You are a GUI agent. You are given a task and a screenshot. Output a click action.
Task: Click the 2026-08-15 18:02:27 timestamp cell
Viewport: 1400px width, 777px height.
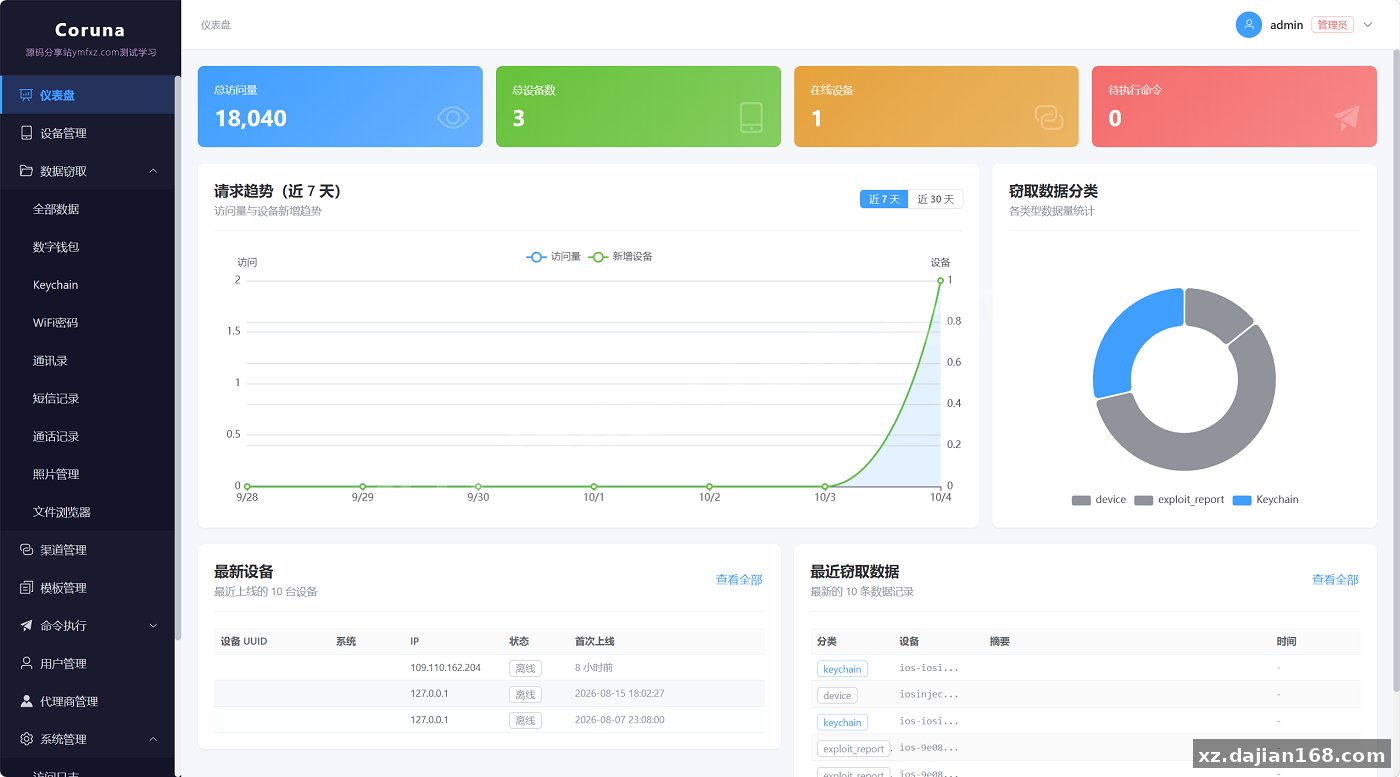tap(620, 694)
